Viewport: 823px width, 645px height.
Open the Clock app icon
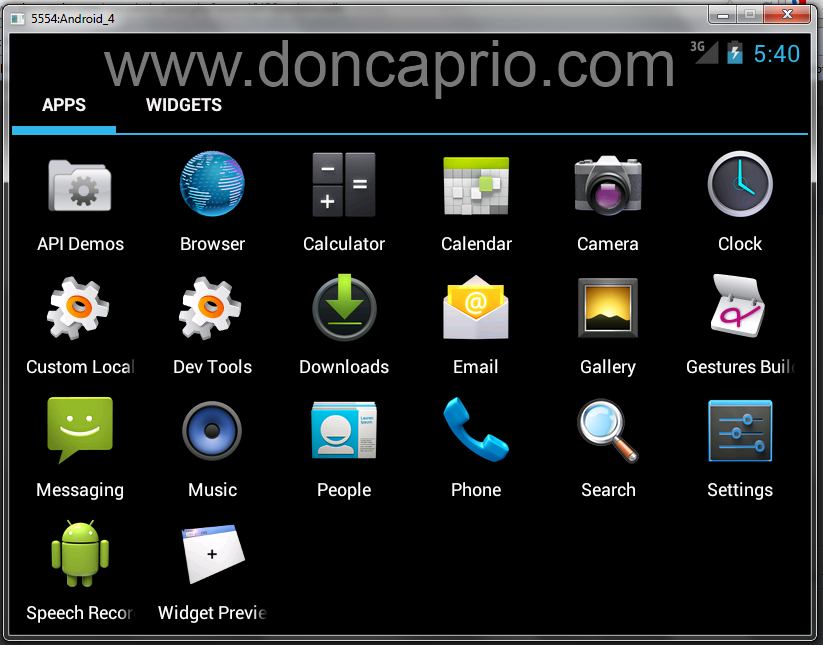coord(740,184)
